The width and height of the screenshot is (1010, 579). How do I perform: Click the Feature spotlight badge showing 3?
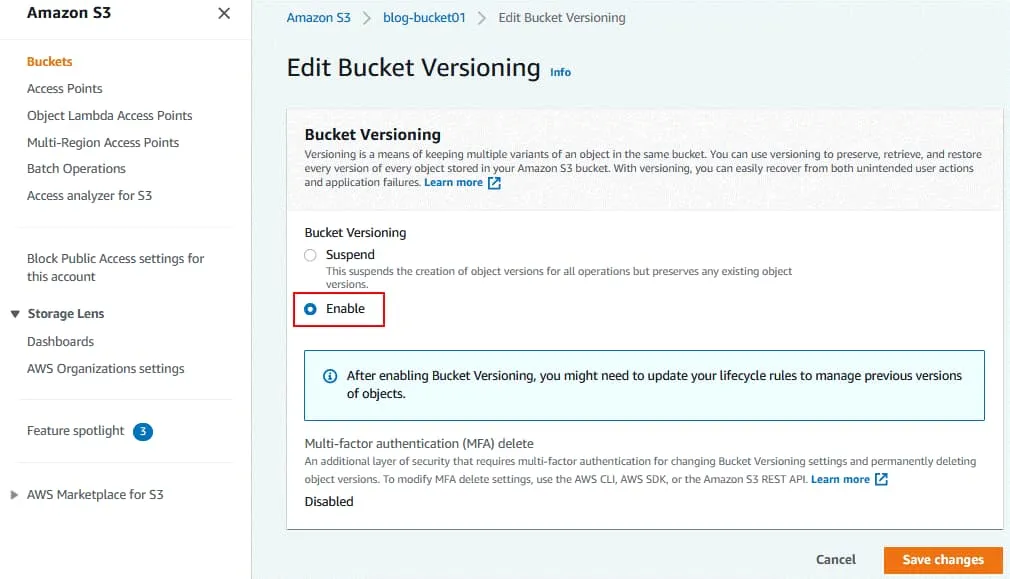pos(143,432)
